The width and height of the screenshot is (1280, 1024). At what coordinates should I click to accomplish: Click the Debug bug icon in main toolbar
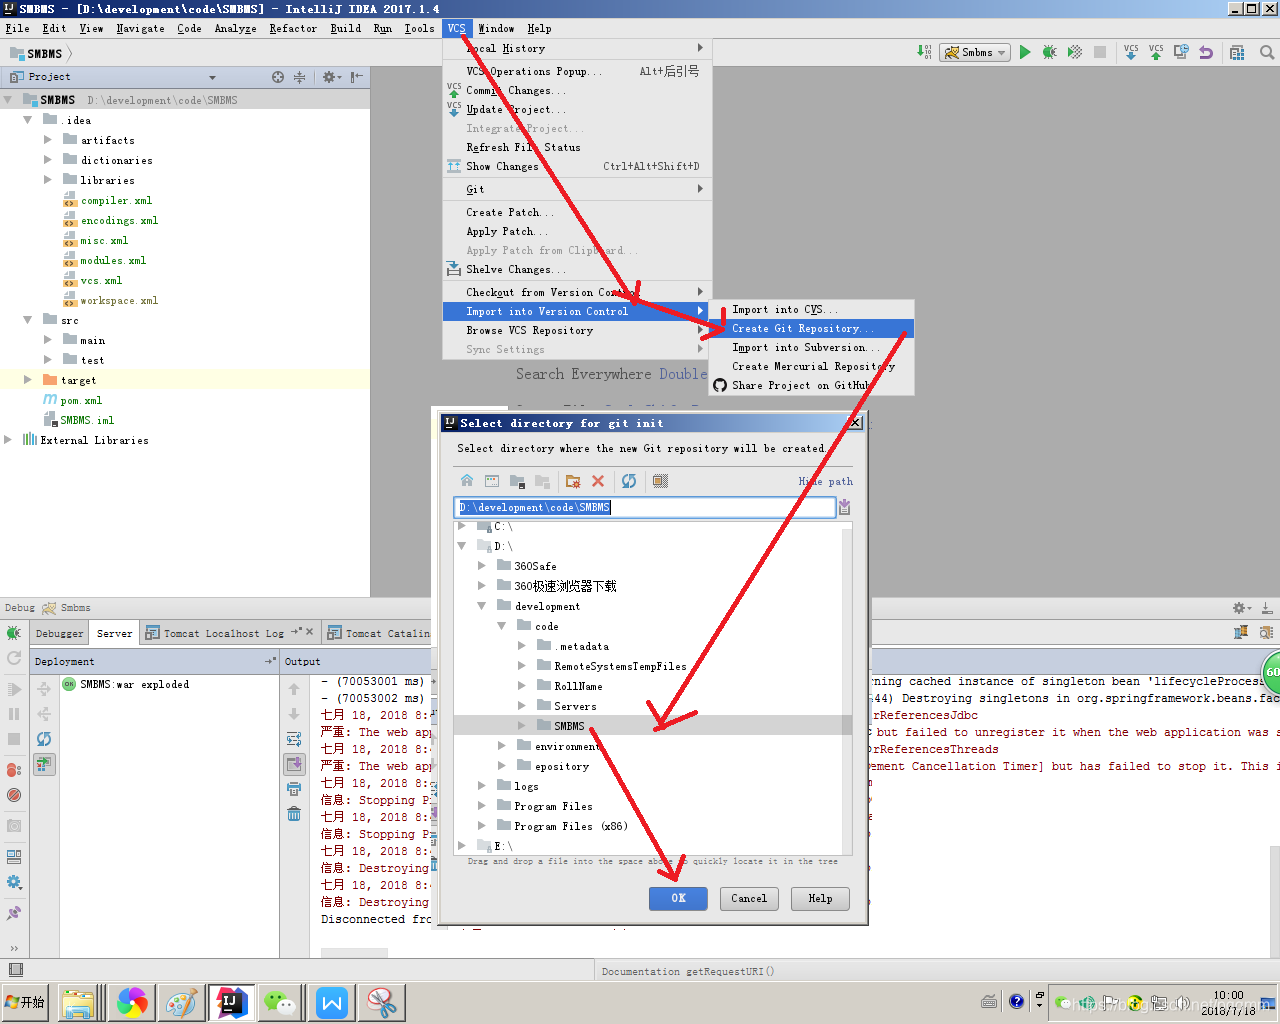pos(1049,52)
